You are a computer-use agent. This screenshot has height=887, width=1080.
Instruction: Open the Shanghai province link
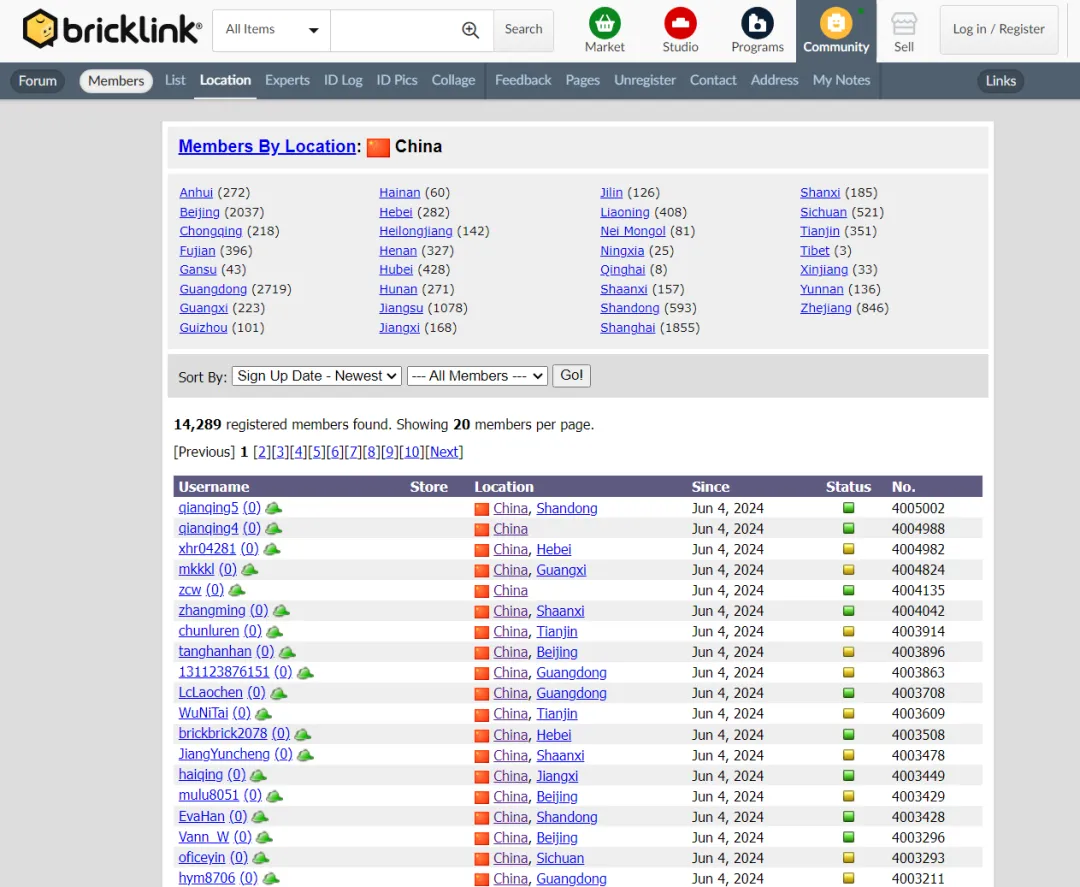[x=627, y=328]
